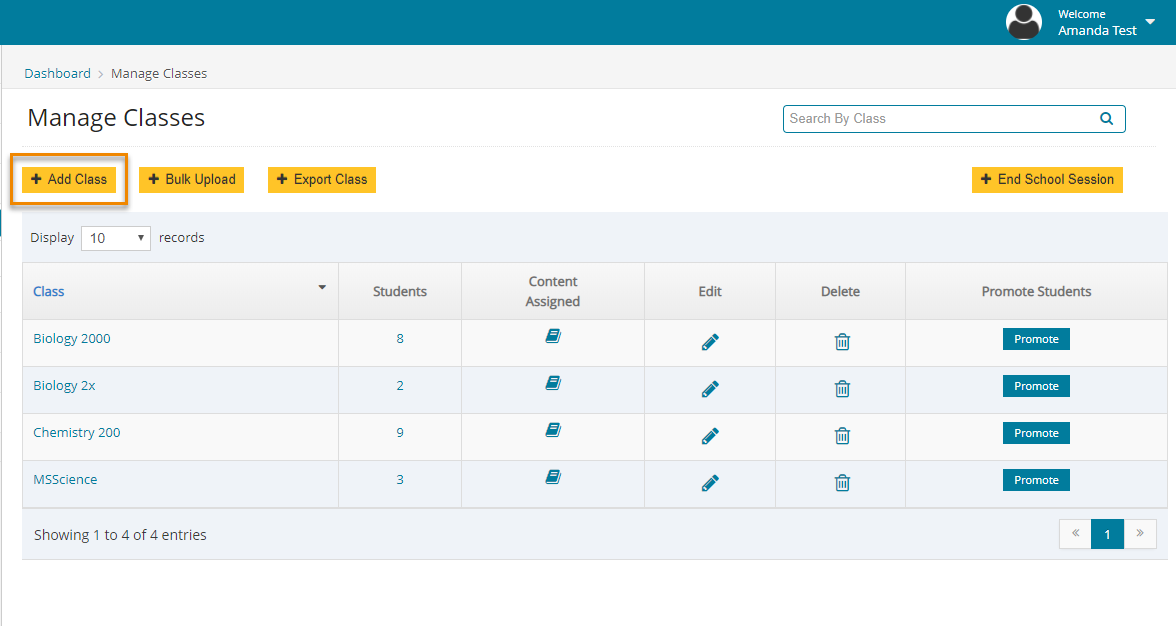Click the pencil icon for MSScience
1176x626 pixels.
click(710, 483)
